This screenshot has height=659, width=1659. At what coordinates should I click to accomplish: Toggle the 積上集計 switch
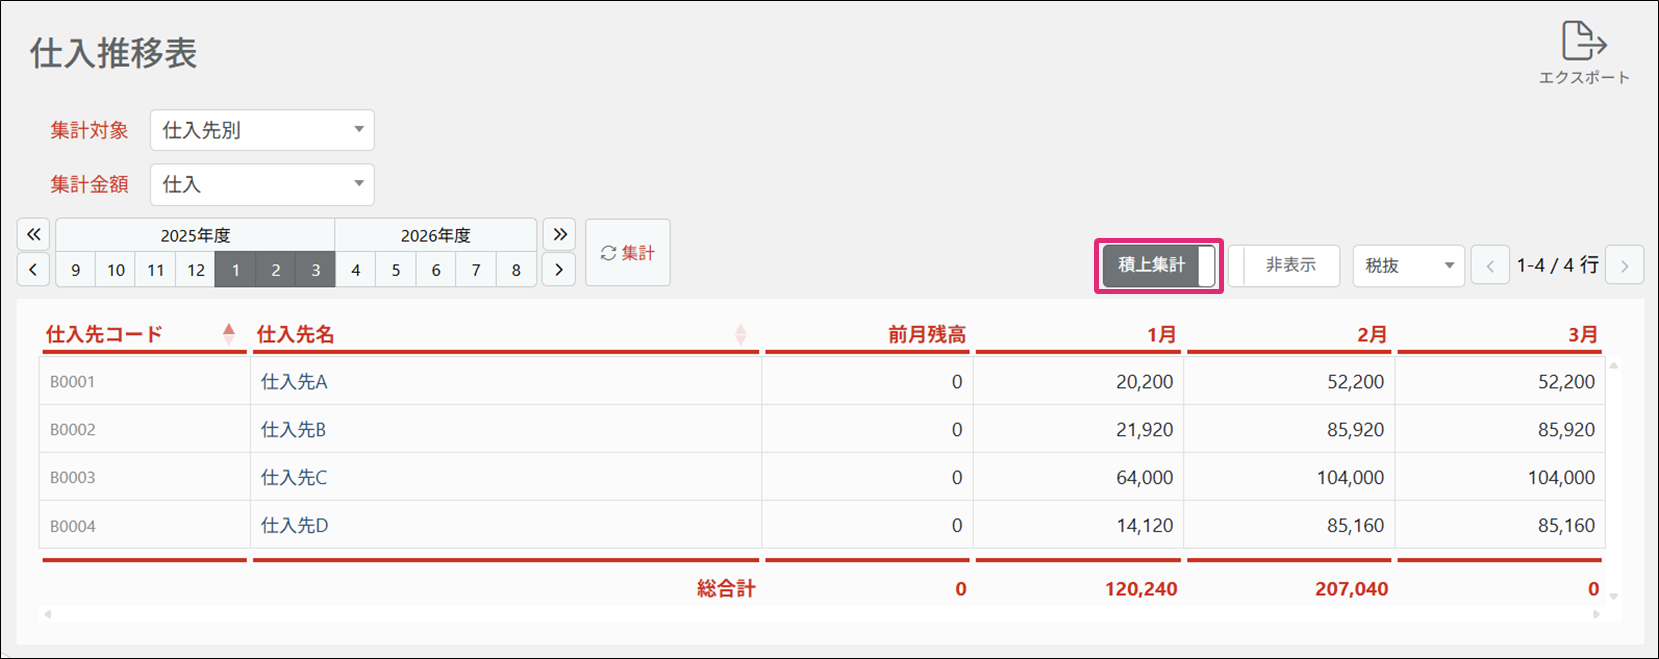pos(1159,266)
